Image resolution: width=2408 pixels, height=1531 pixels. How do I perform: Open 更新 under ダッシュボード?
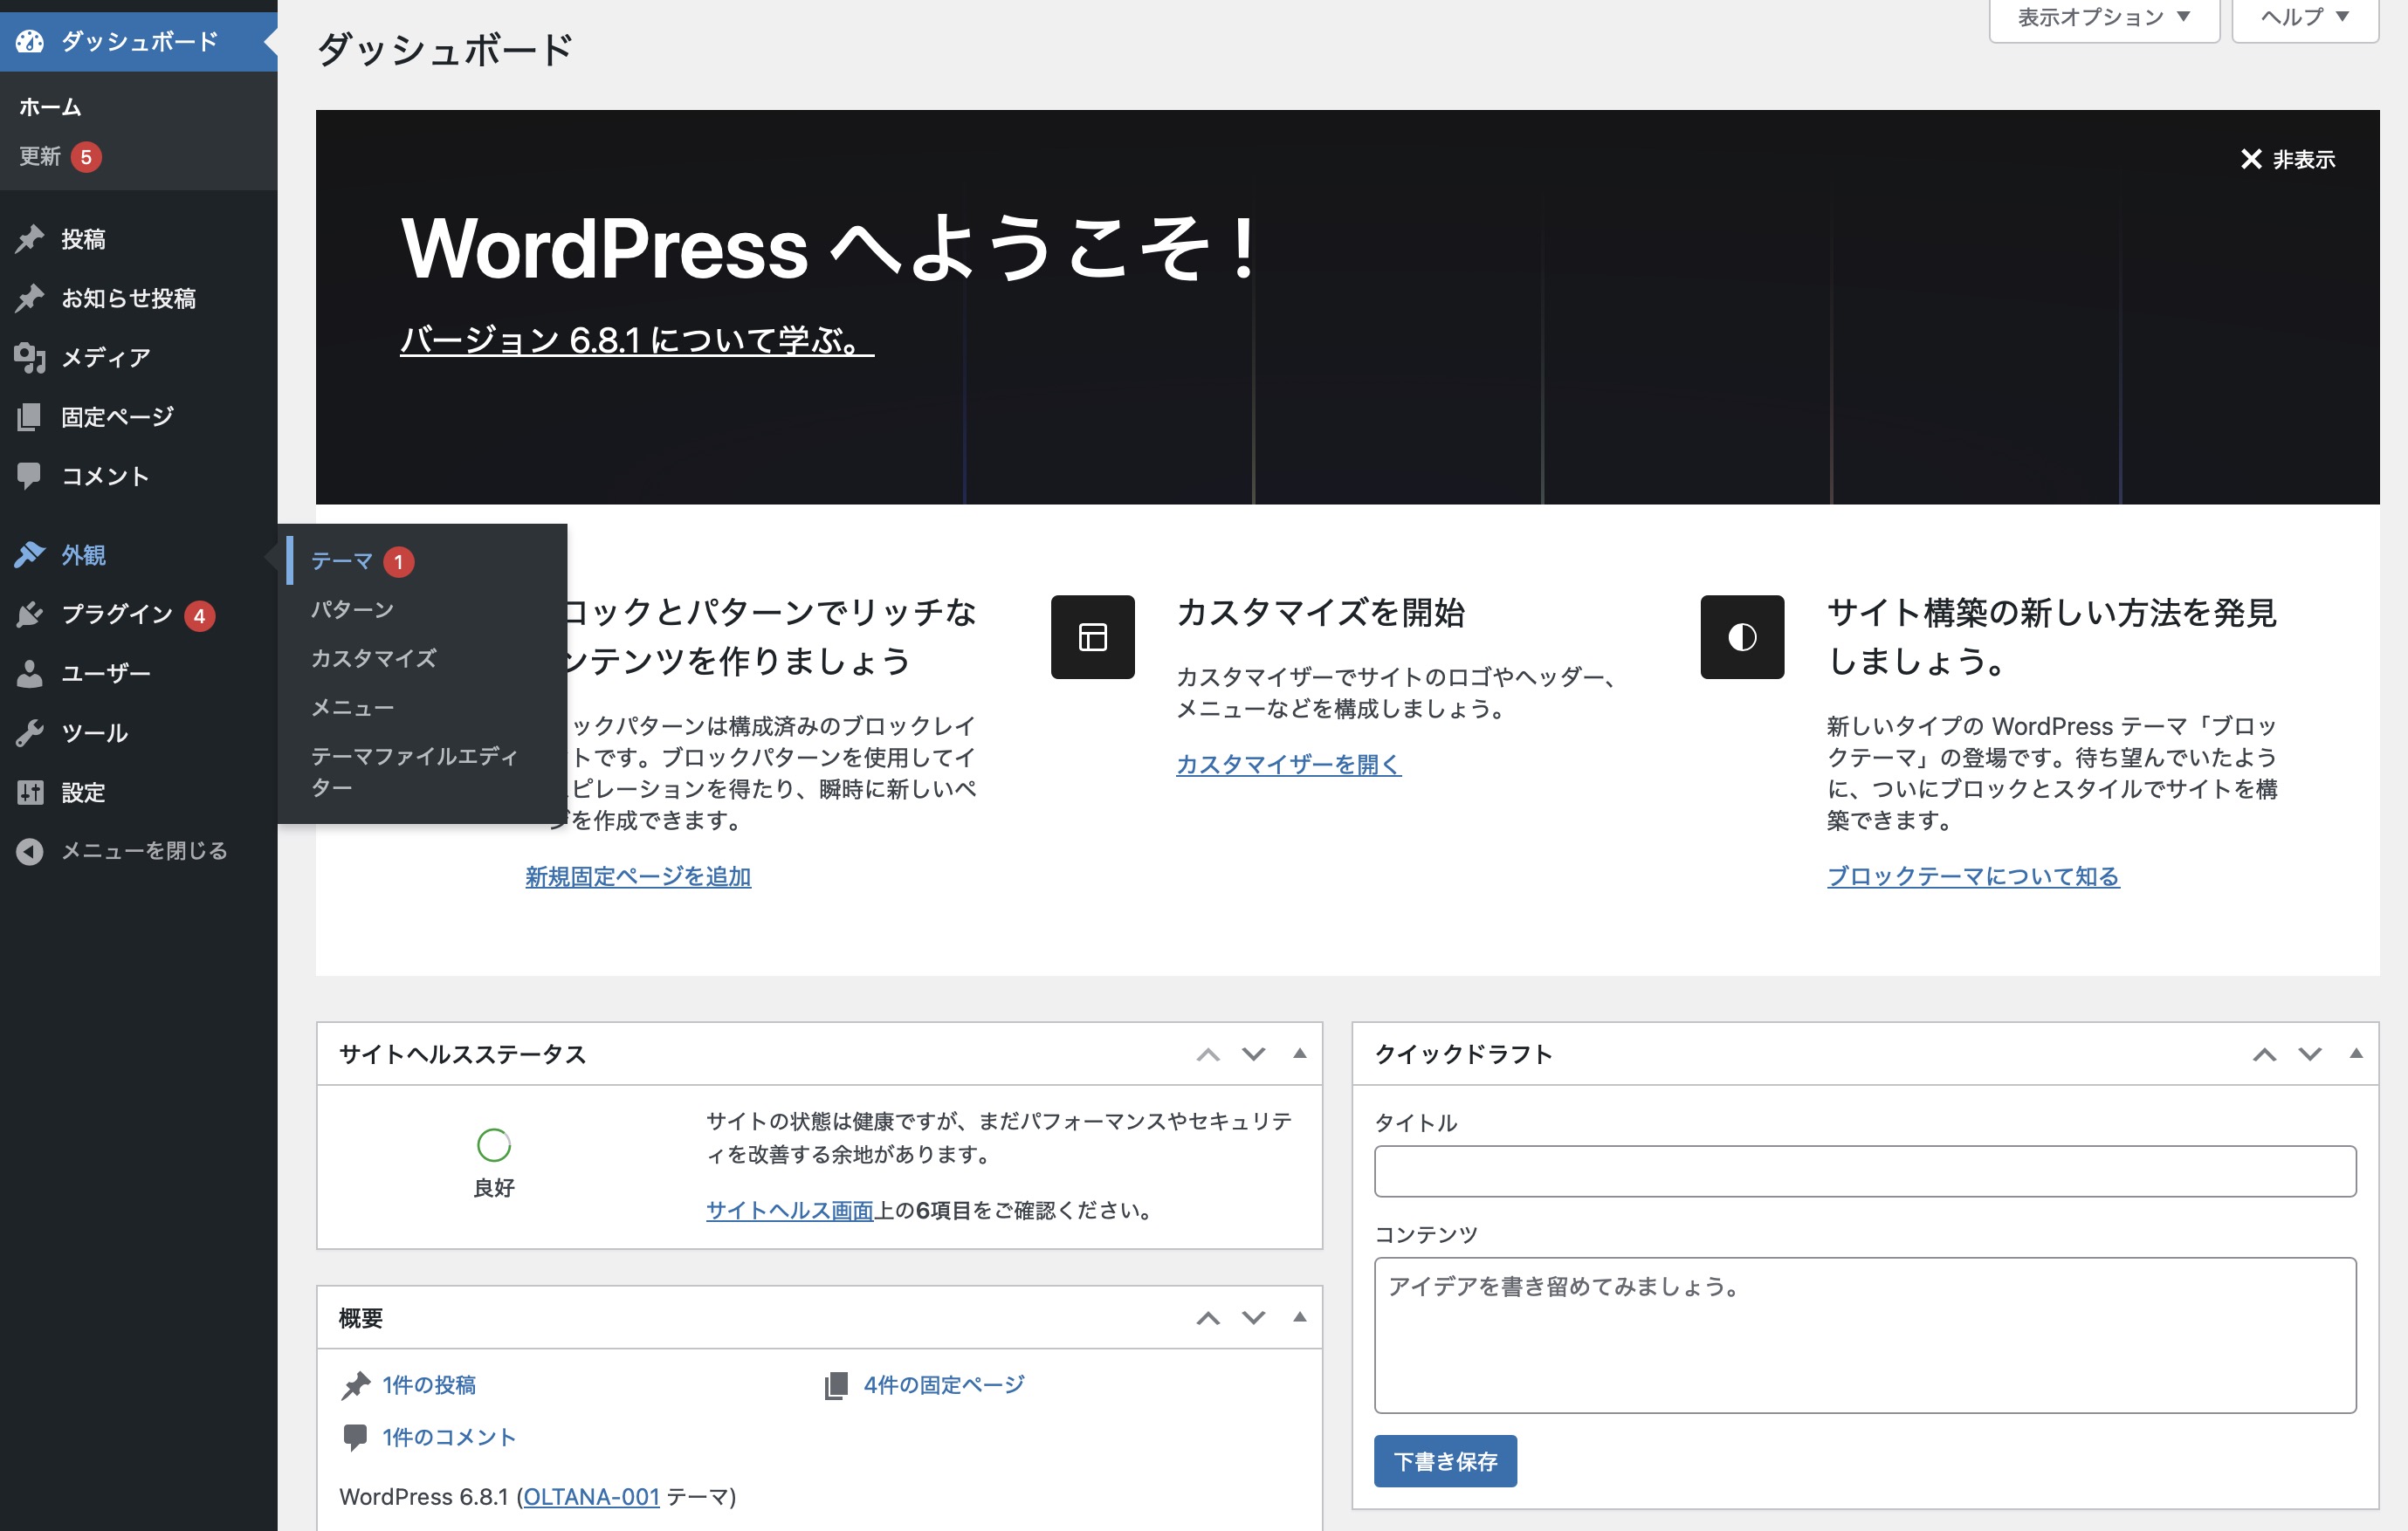[40, 156]
